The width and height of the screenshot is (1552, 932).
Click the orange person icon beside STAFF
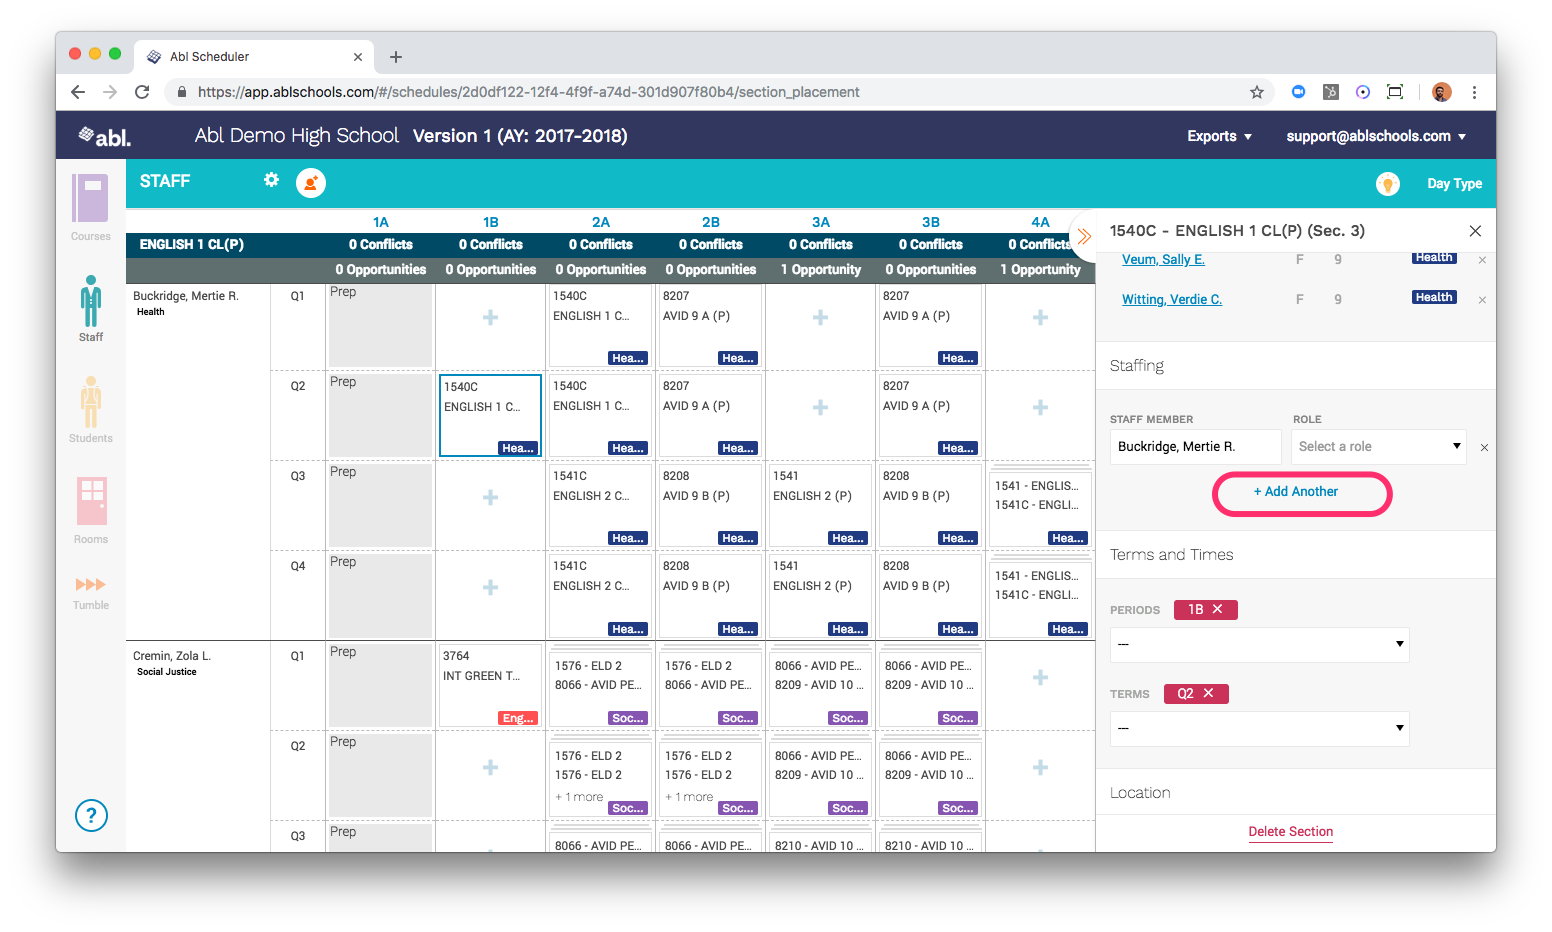coord(311,183)
